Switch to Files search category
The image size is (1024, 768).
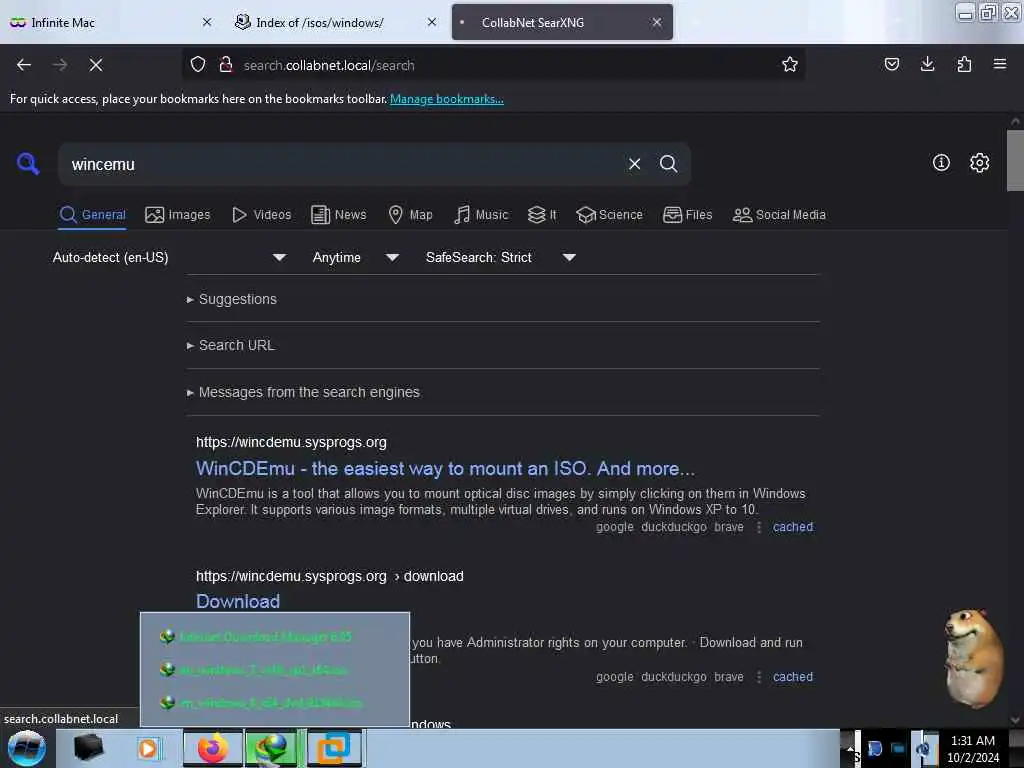pos(688,215)
